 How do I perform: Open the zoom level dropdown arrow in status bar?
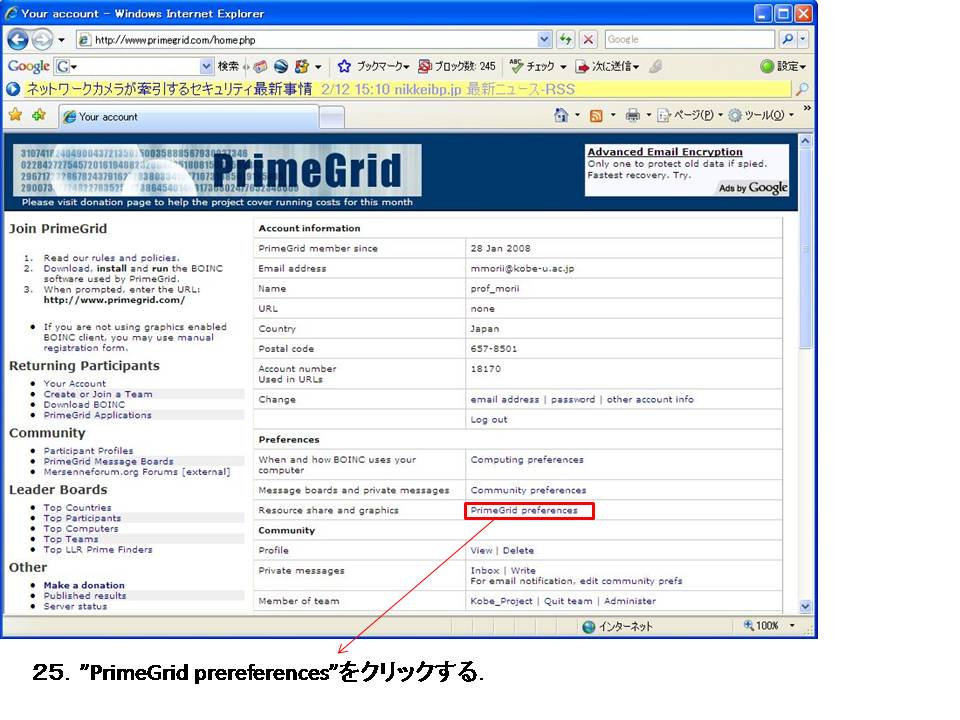point(792,626)
